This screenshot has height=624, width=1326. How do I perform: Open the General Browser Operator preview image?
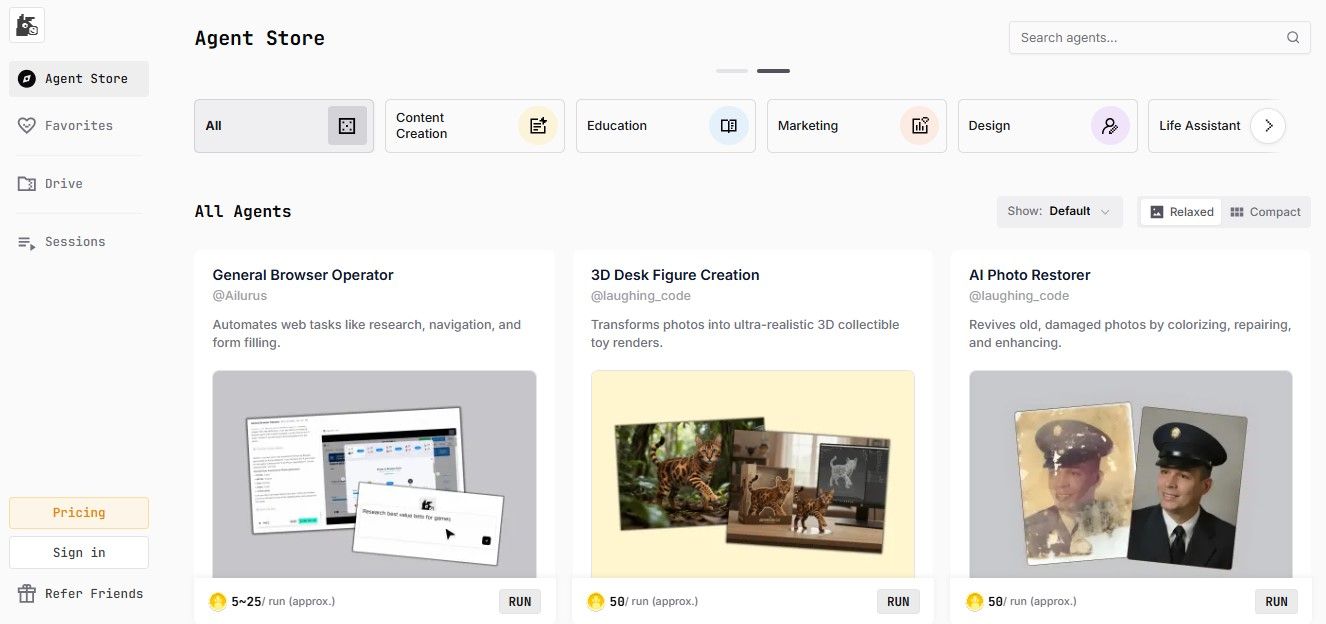[374, 474]
